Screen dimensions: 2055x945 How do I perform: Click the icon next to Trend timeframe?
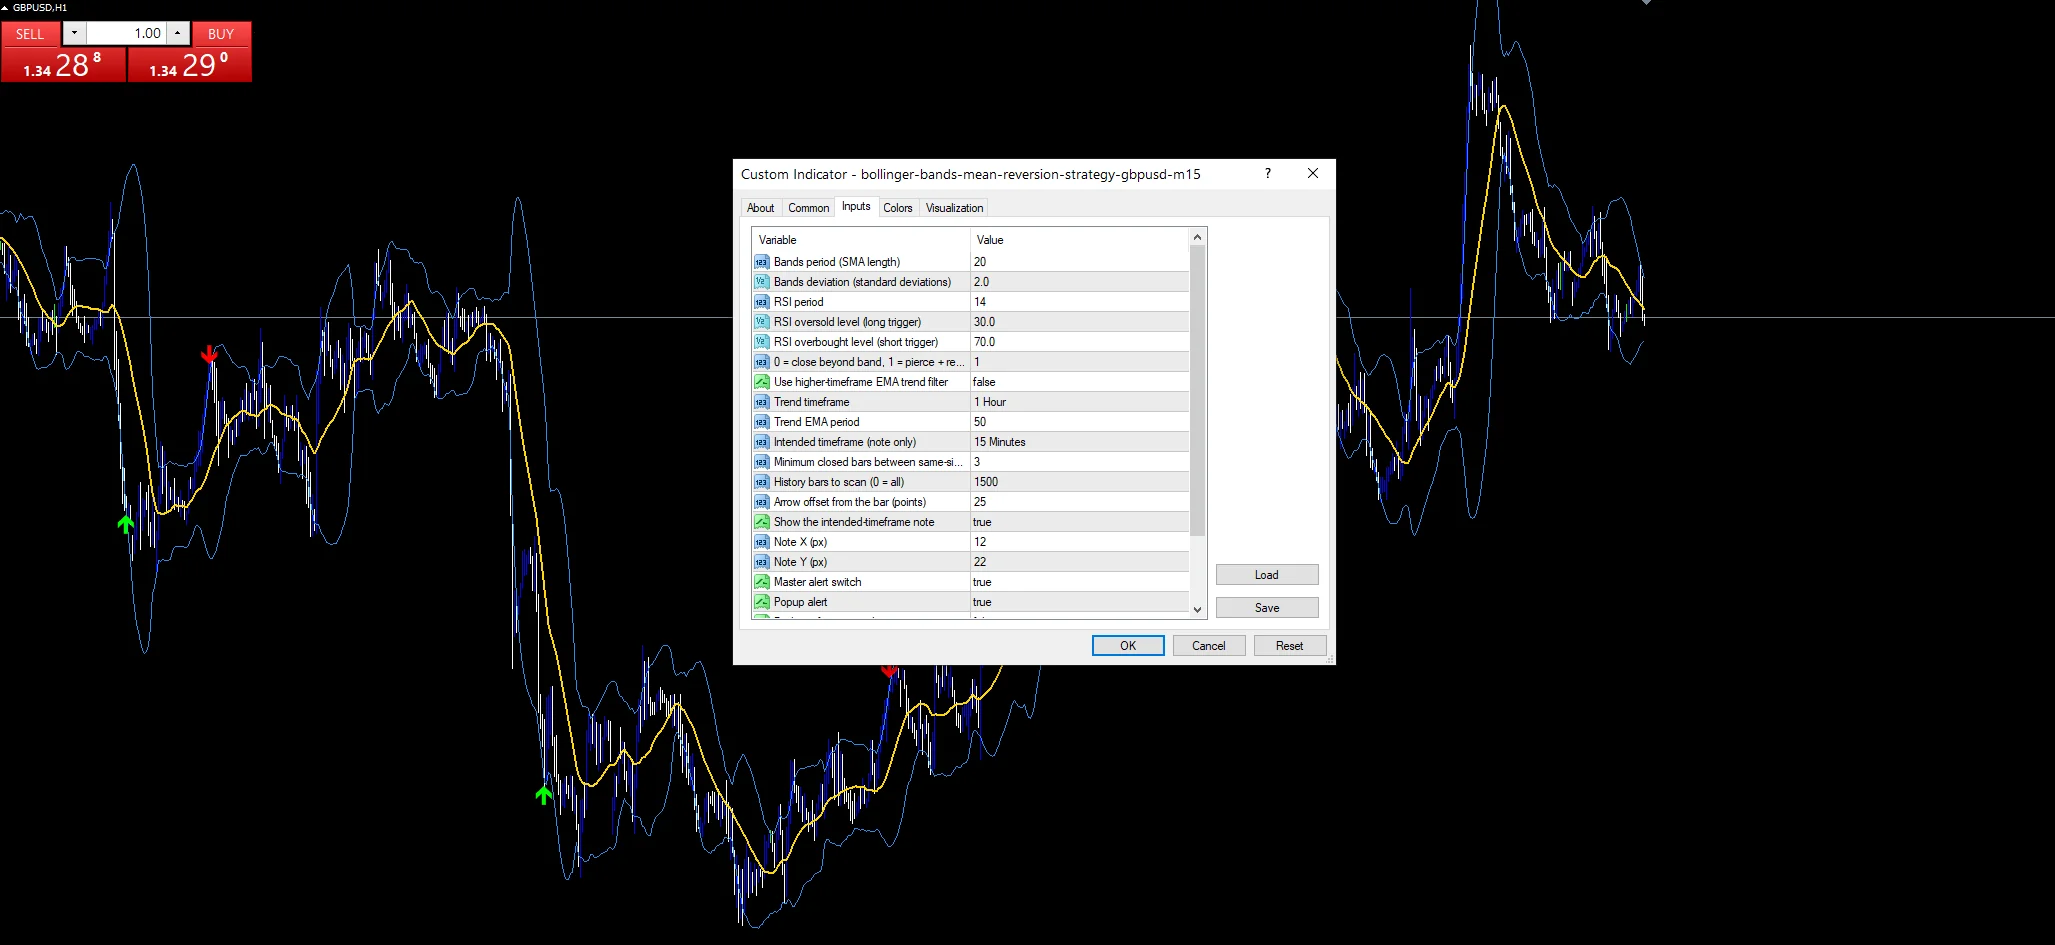pos(761,402)
